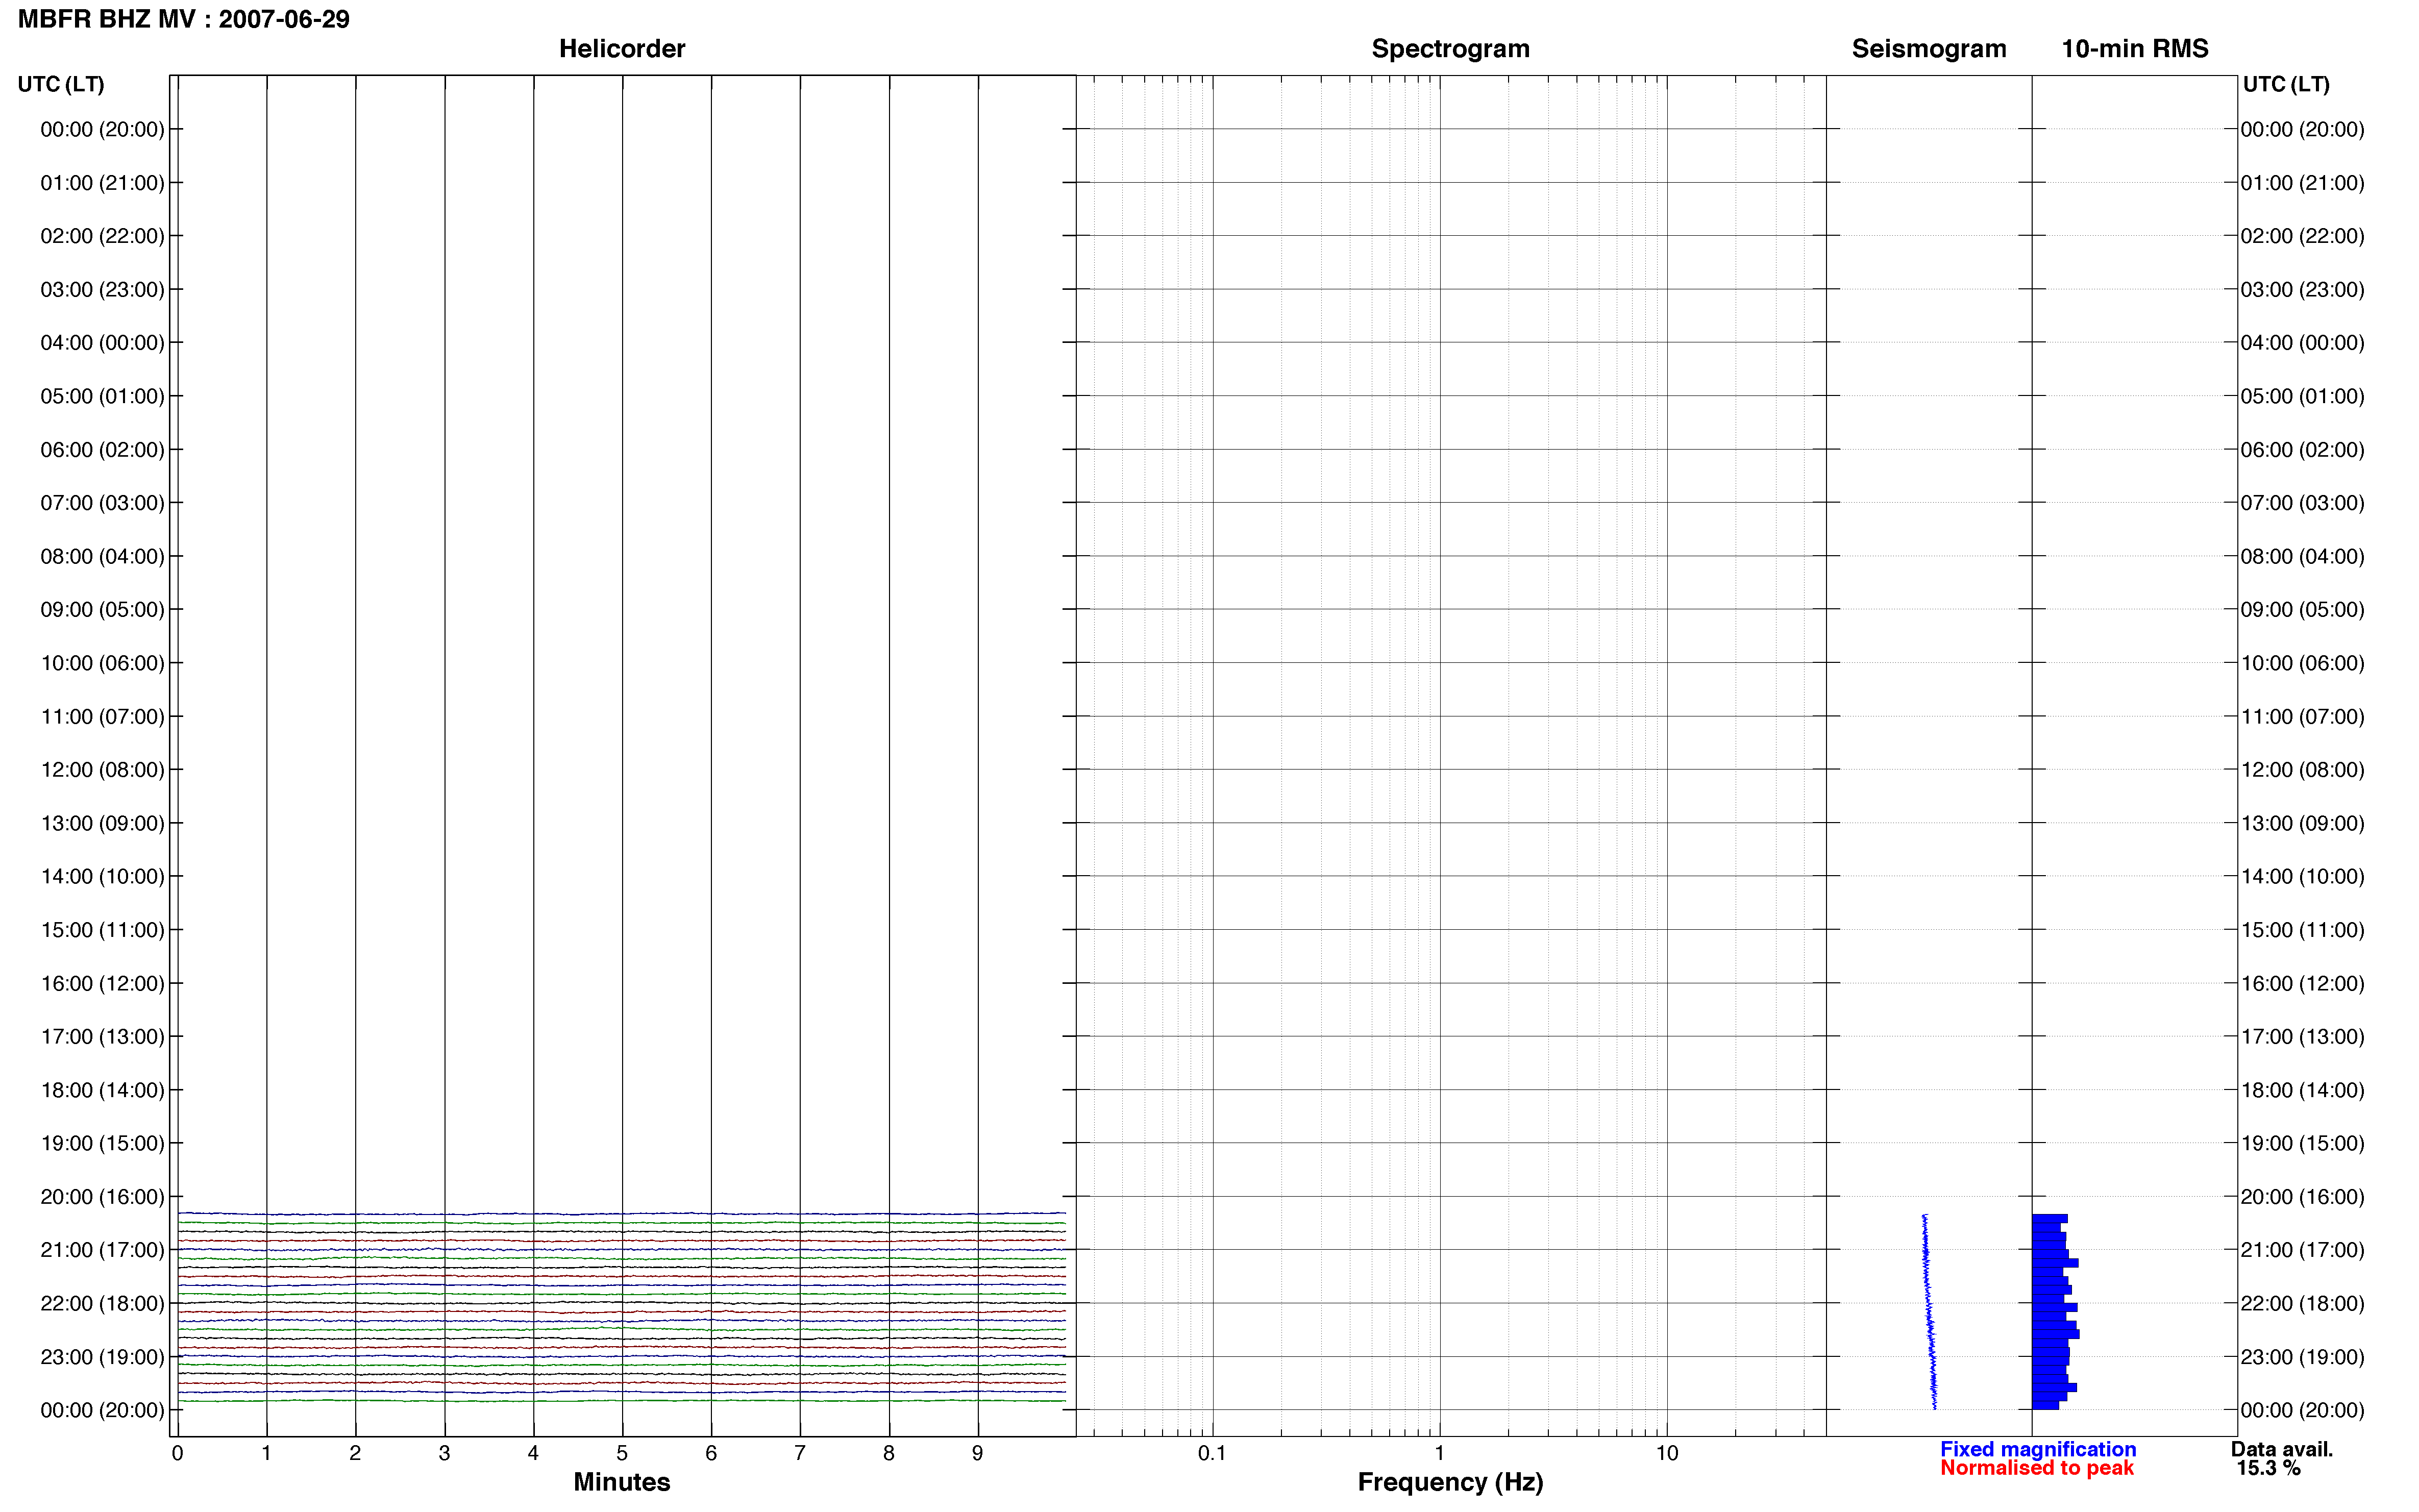Image resolution: width=2419 pixels, height=1512 pixels.
Task: Click 15:00 (11:00) on the Helicorder time axis
Action: [102, 930]
